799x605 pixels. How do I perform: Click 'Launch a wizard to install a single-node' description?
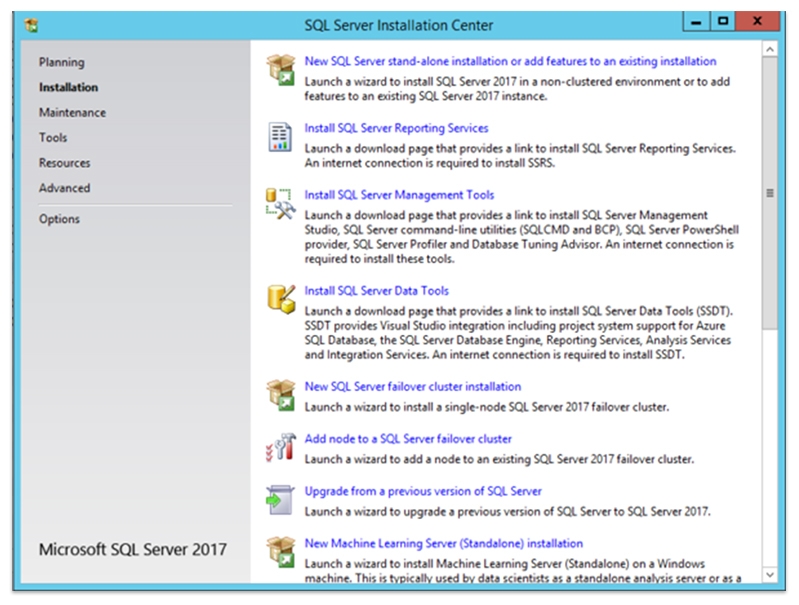[487, 407]
